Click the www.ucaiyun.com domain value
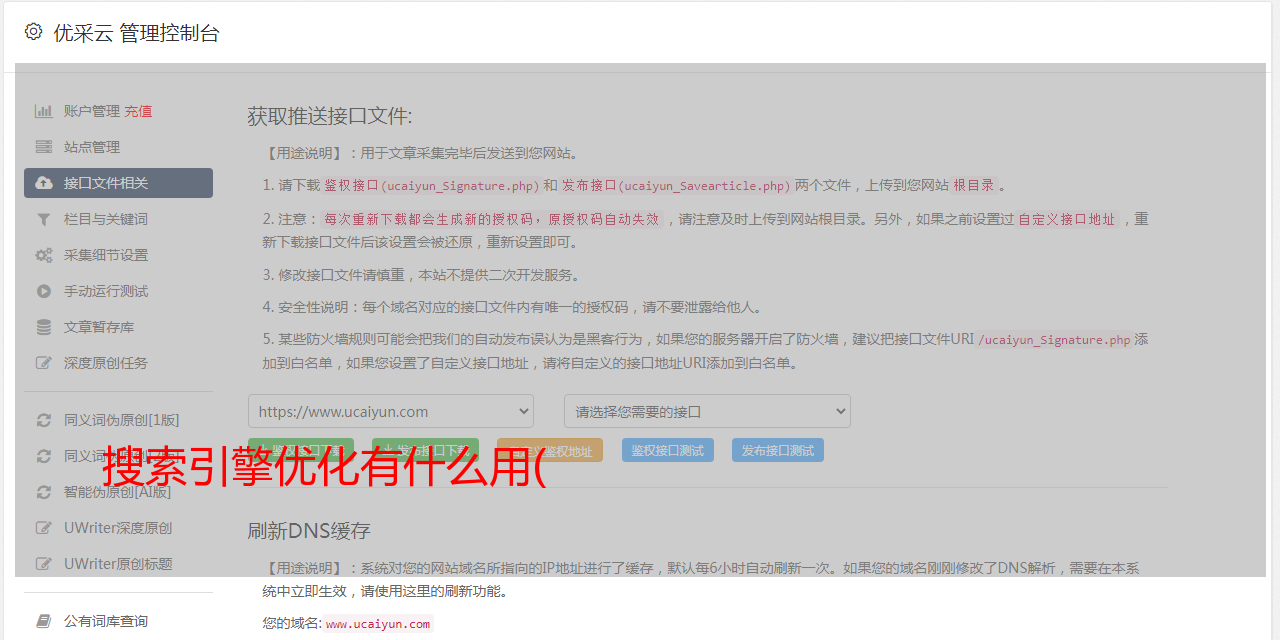 tap(378, 623)
